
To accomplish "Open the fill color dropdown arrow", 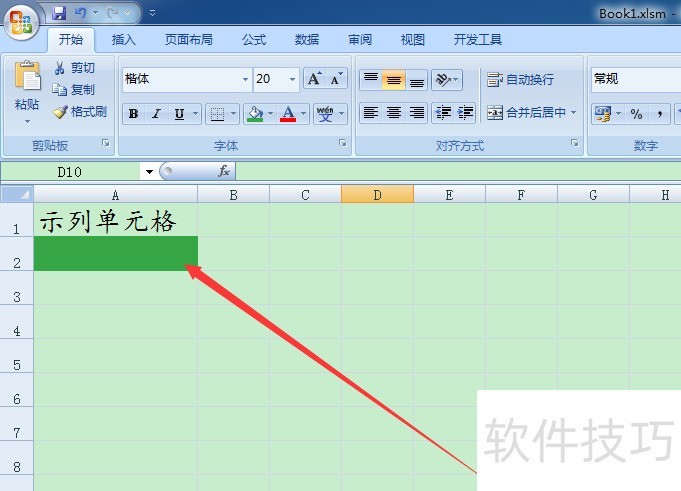I will (x=271, y=114).
